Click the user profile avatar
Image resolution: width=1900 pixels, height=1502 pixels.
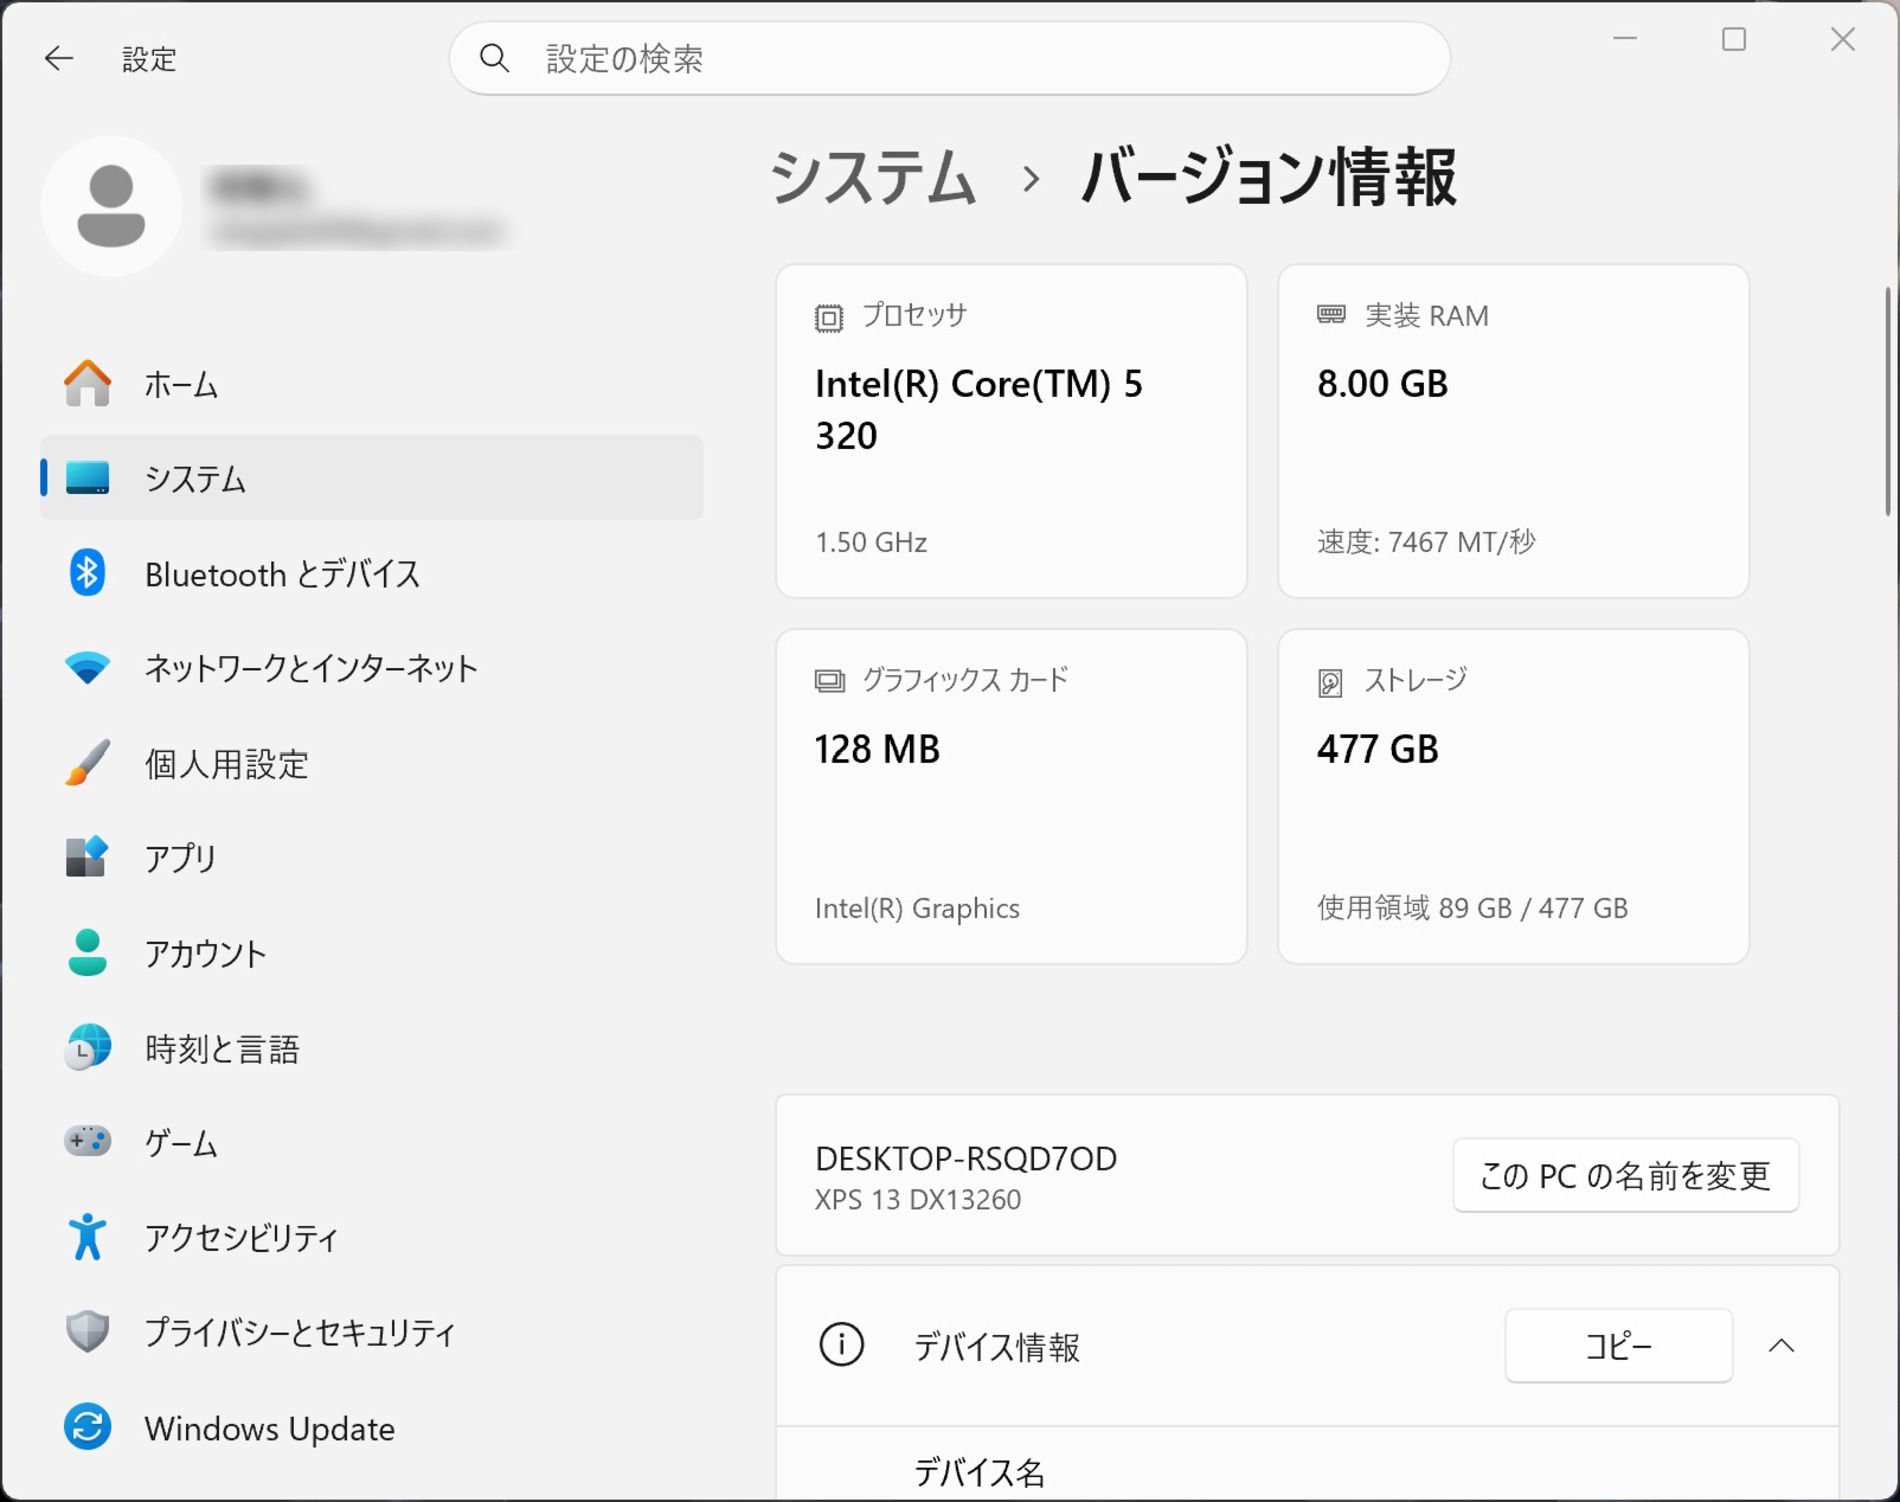click(x=111, y=206)
